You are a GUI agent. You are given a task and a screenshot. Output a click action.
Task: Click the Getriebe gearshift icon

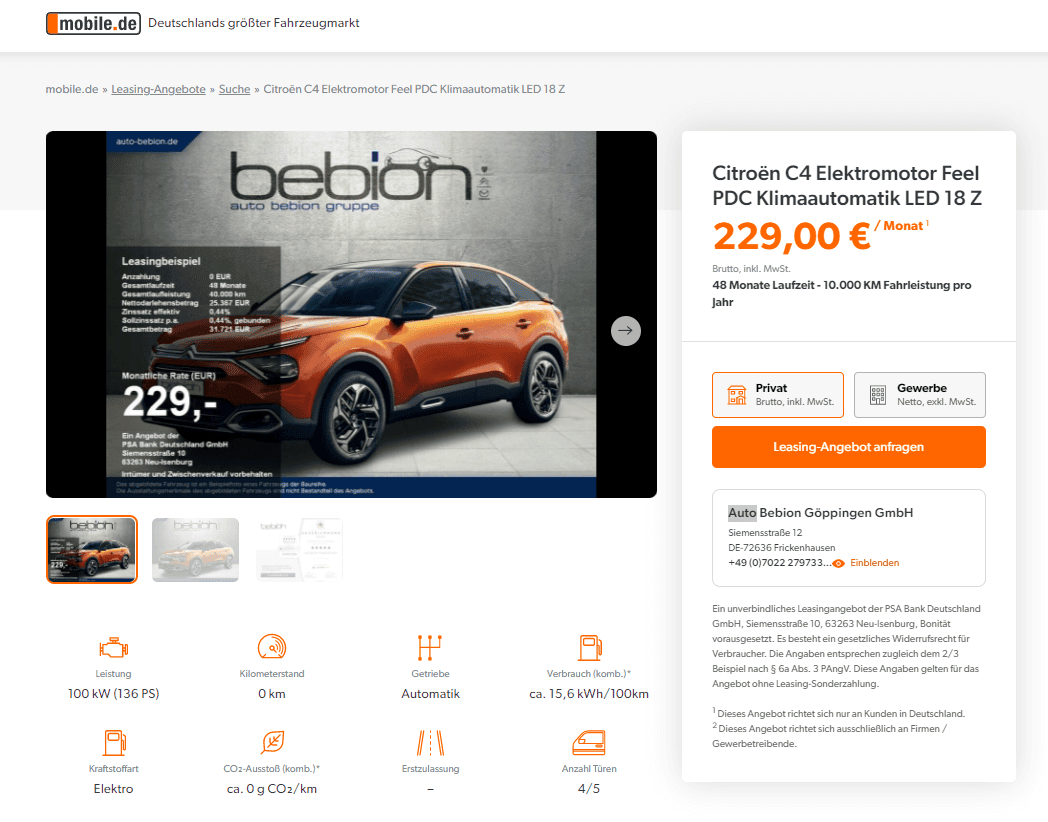point(430,648)
